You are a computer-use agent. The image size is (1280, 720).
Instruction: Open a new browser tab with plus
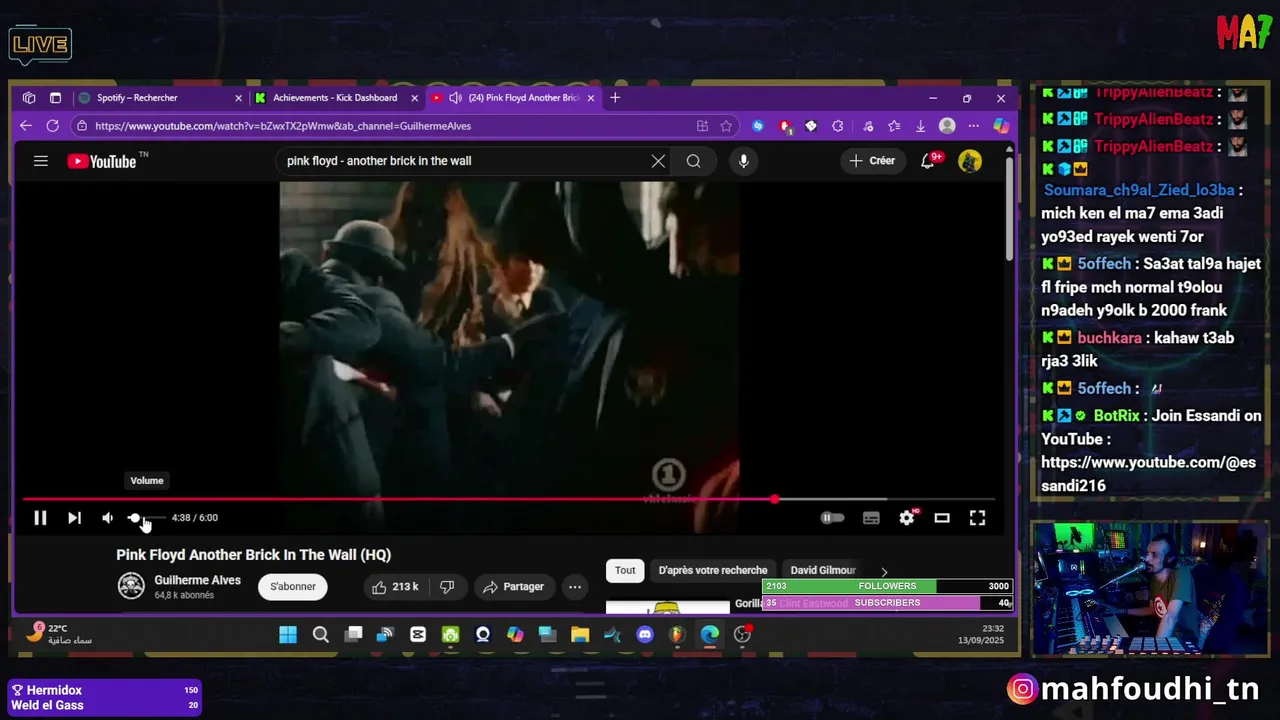tap(615, 98)
